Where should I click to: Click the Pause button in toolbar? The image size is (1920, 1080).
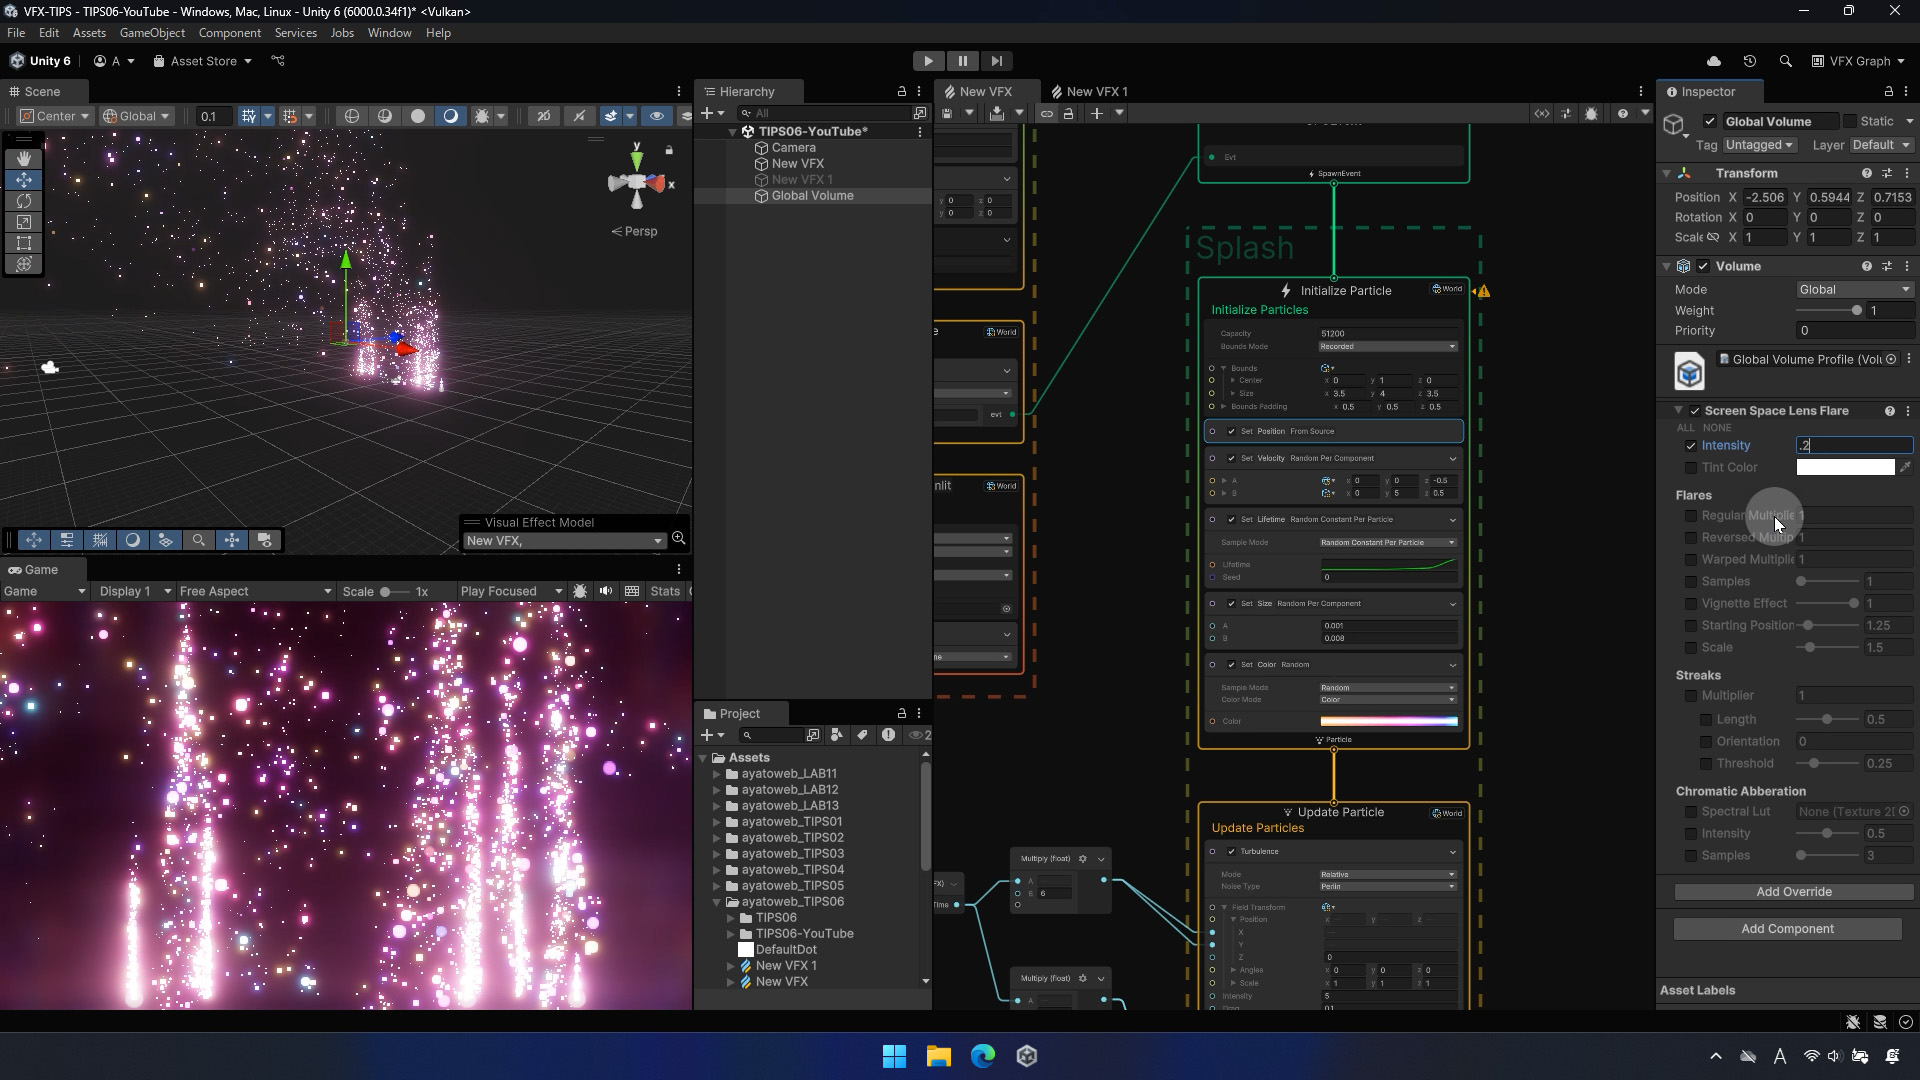[x=962, y=61]
